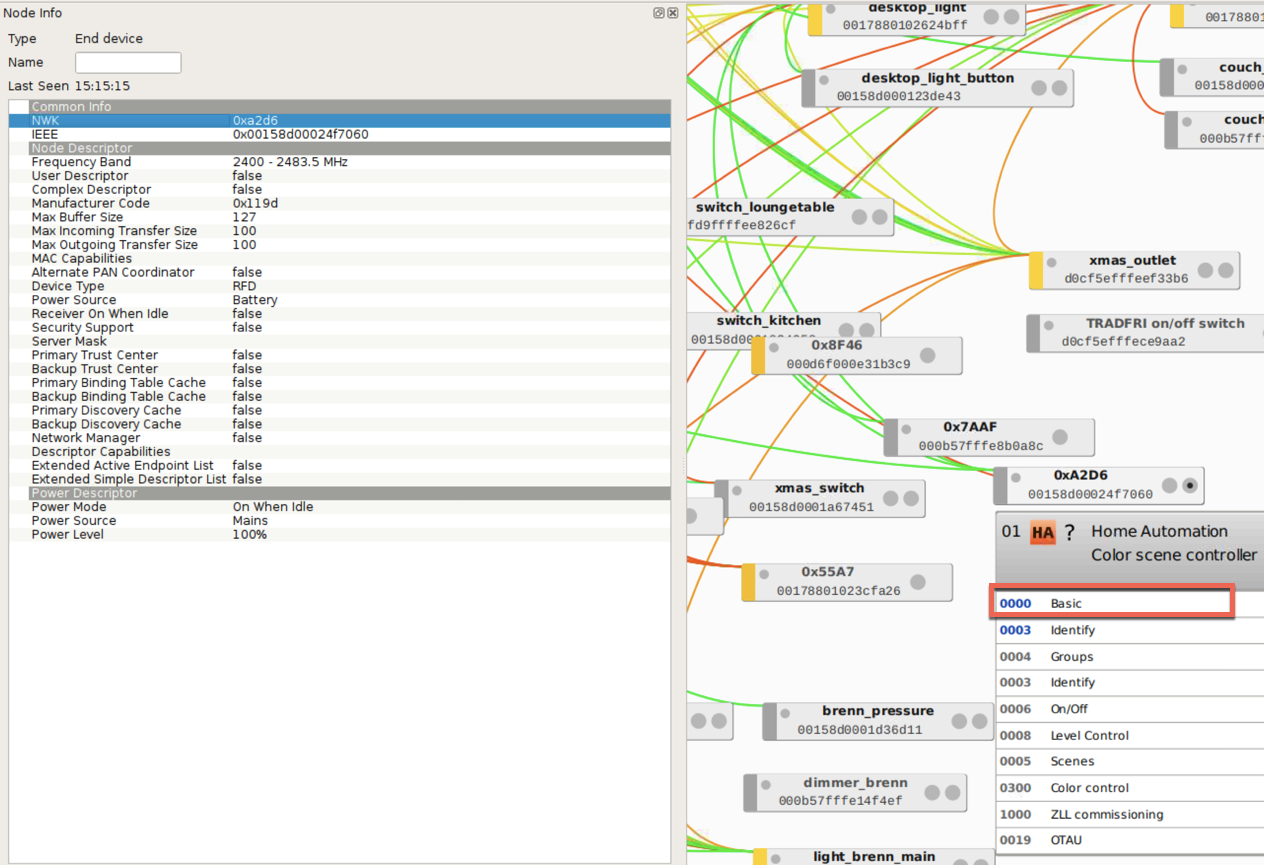1264x865 pixels.
Task: Select the Power Level 100% row
Action: 340,535
